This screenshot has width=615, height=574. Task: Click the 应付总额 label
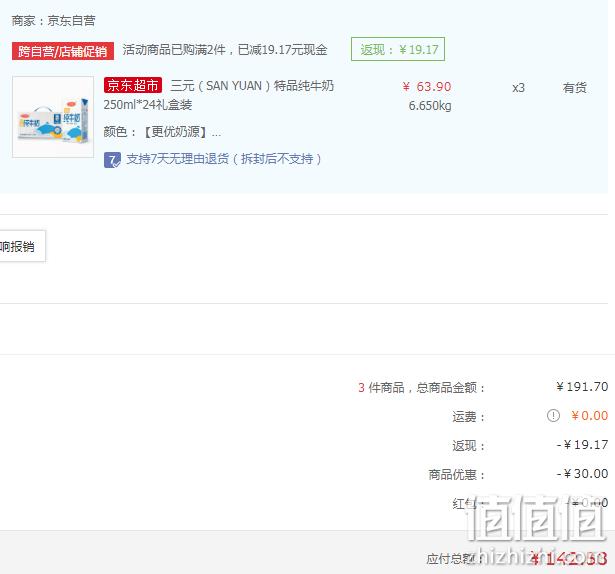coord(454,559)
